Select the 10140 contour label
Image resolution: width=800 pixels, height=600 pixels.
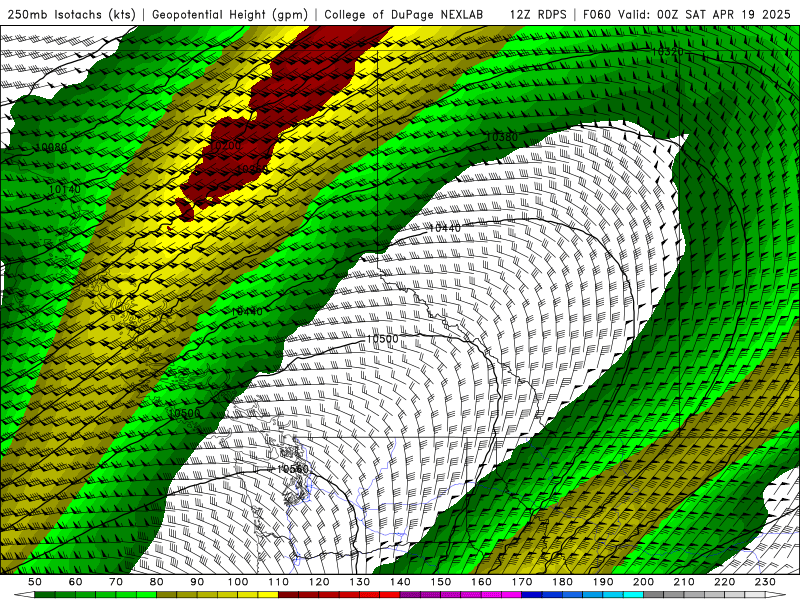65,189
